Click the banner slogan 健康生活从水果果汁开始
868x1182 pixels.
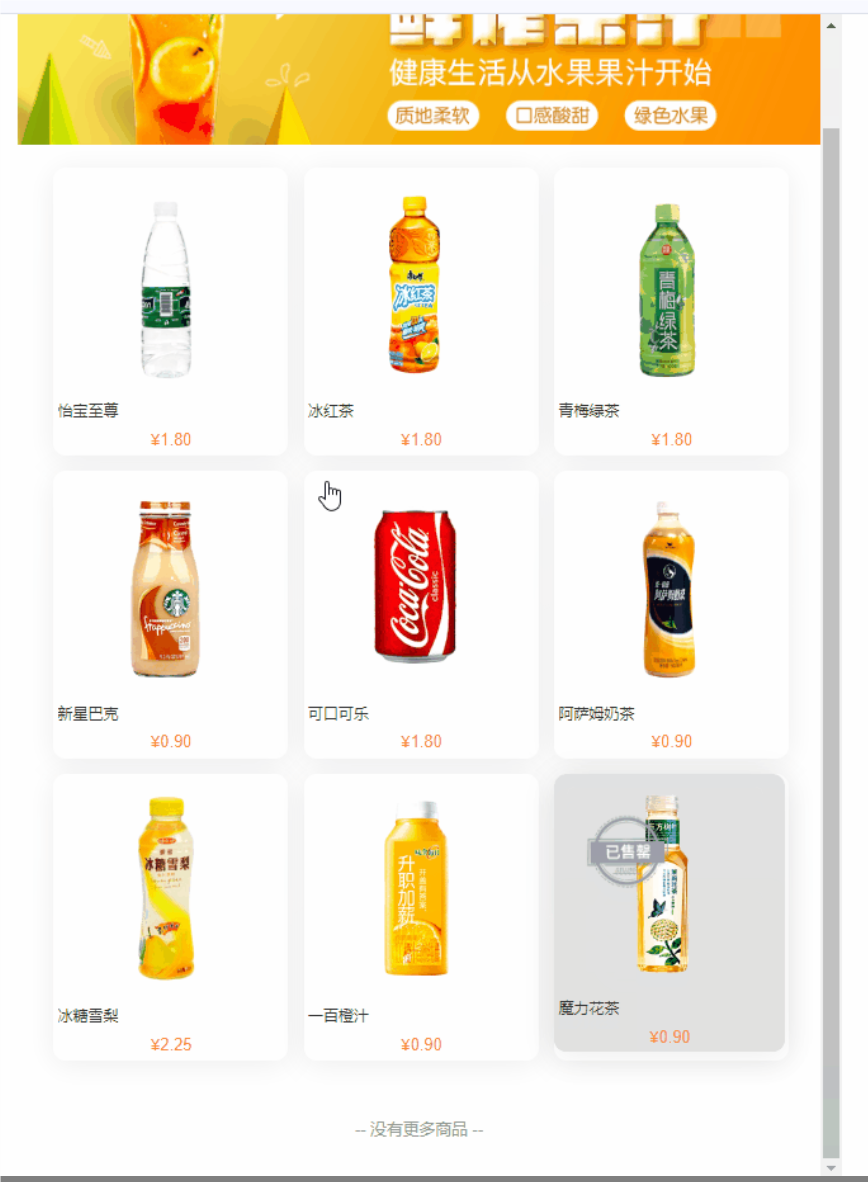click(551, 72)
